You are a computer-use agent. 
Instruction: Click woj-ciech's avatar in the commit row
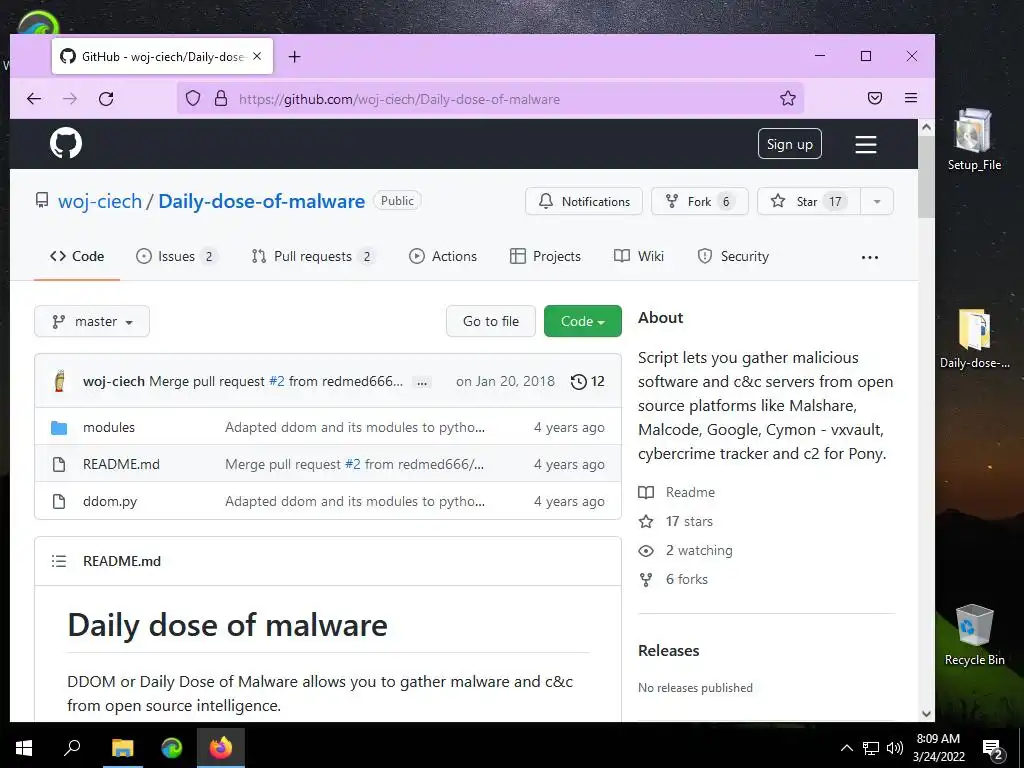(59, 381)
